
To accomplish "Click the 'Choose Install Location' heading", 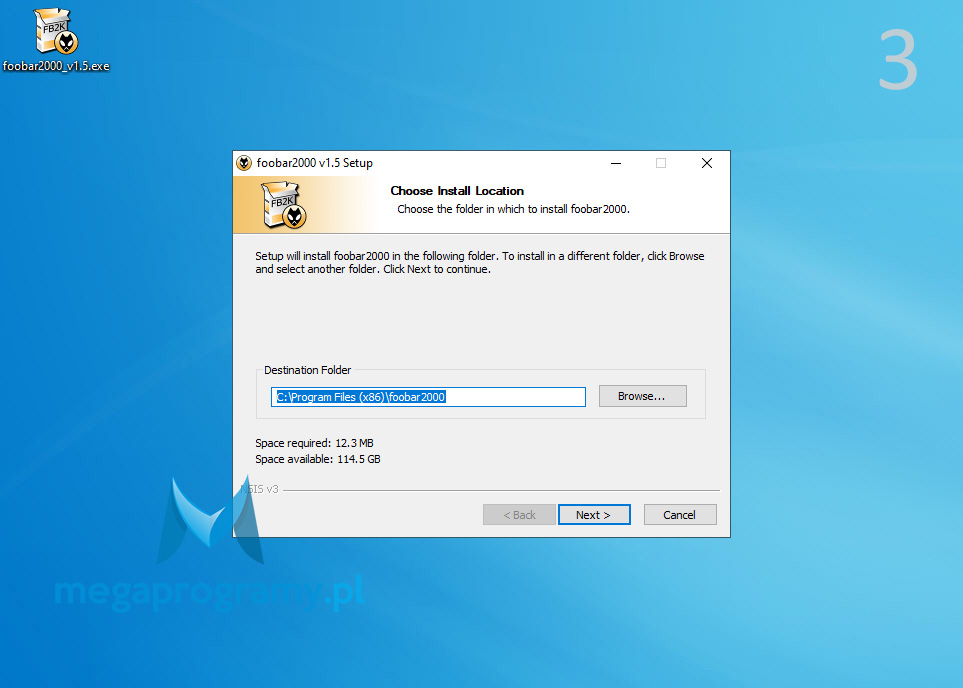I will (x=457, y=191).
